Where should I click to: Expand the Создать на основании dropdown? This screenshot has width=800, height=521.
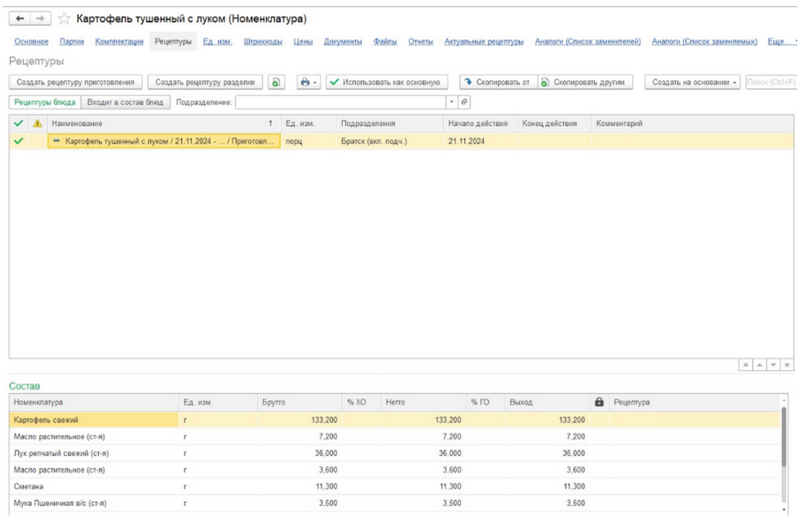tap(693, 82)
